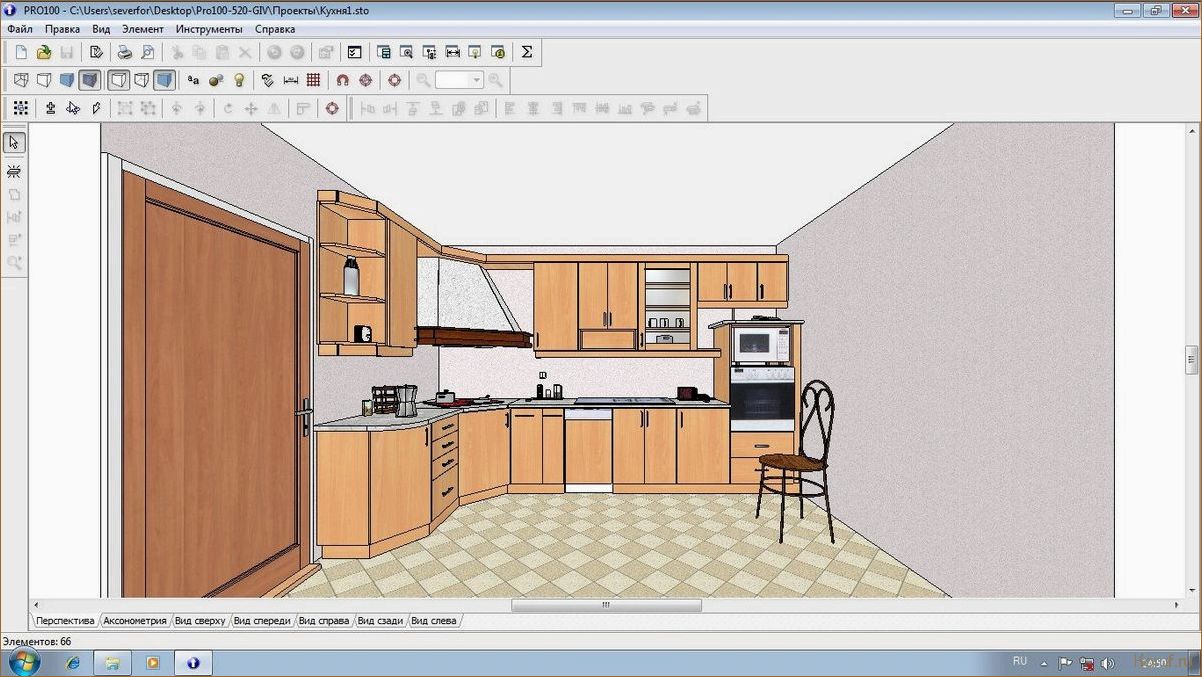Open the zoom level dropdown
The width and height of the screenshot is (1202, 677).
pyautogui.click(x=476, y=80)
